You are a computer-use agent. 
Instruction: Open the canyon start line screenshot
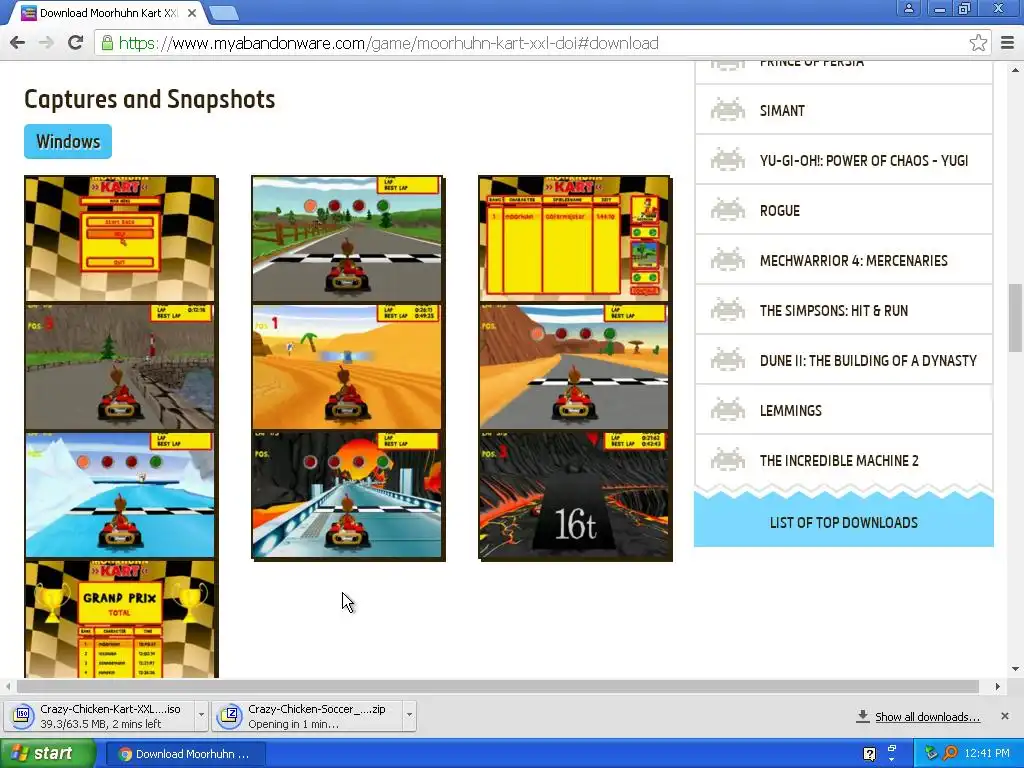pyautogui.click(x=574, y=366)
